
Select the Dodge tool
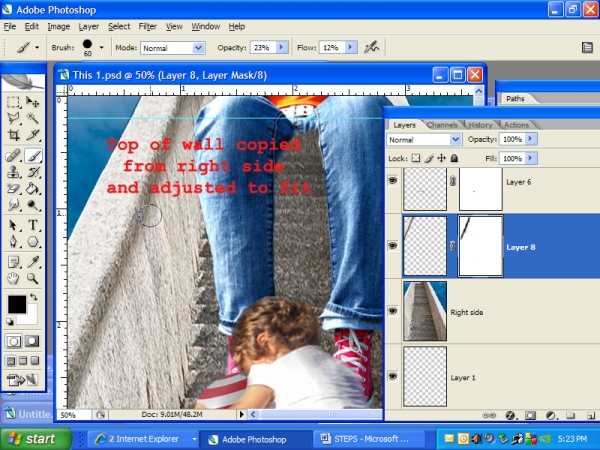tap(33, 205)
